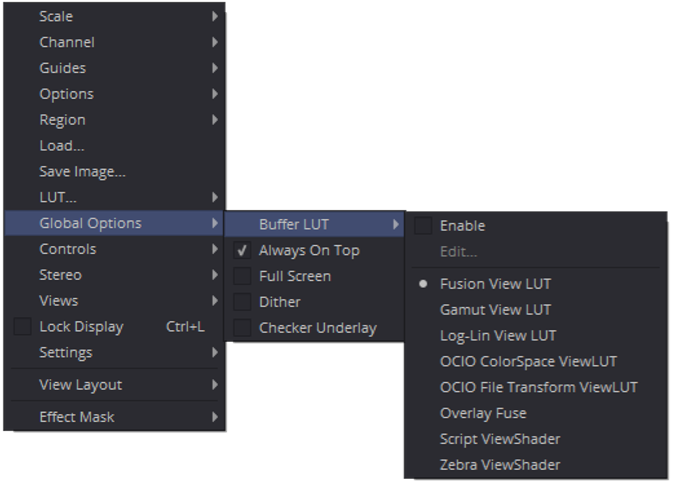The image size is (675, 481).
Task: Expand the Scale submenu
Action: pyautogui.click(x=56, y=16)
